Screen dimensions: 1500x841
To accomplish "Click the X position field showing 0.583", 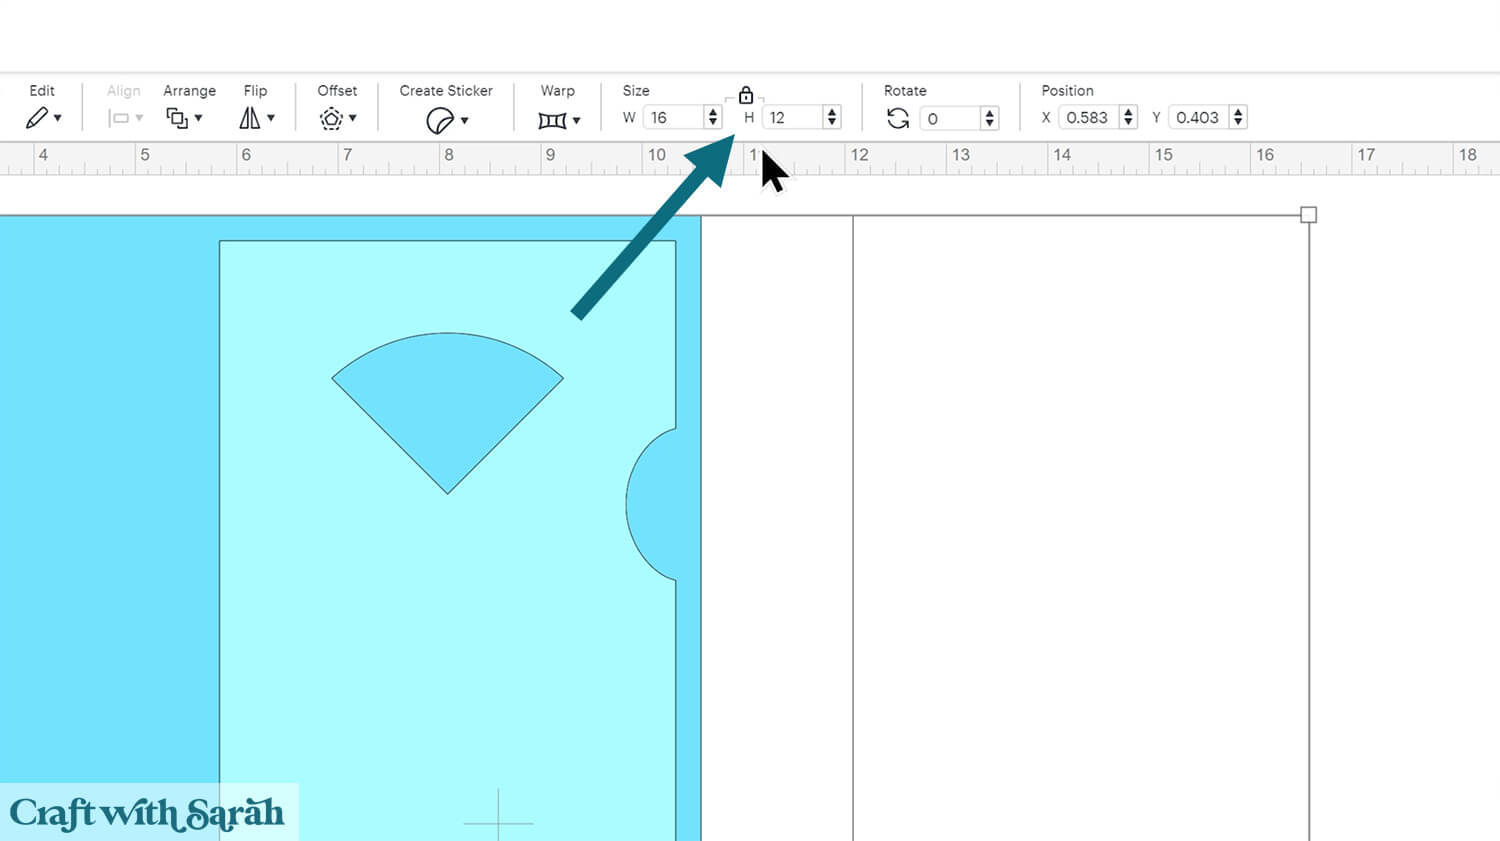I will (1089, 117).
